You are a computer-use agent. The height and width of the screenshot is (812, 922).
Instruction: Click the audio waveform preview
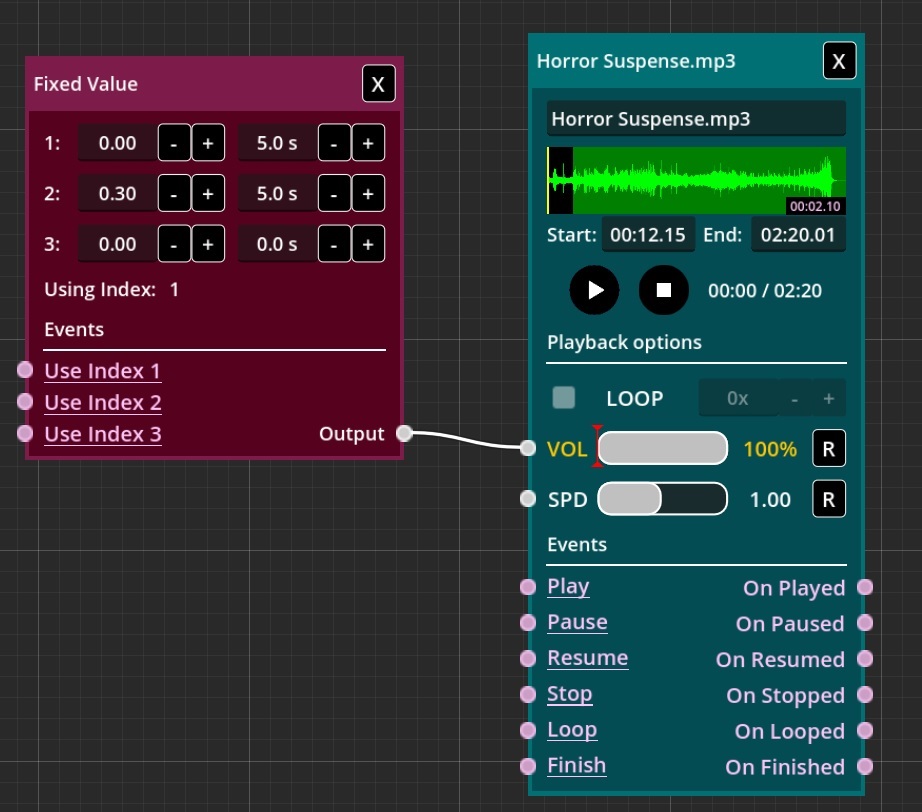(x=696, y=181)
